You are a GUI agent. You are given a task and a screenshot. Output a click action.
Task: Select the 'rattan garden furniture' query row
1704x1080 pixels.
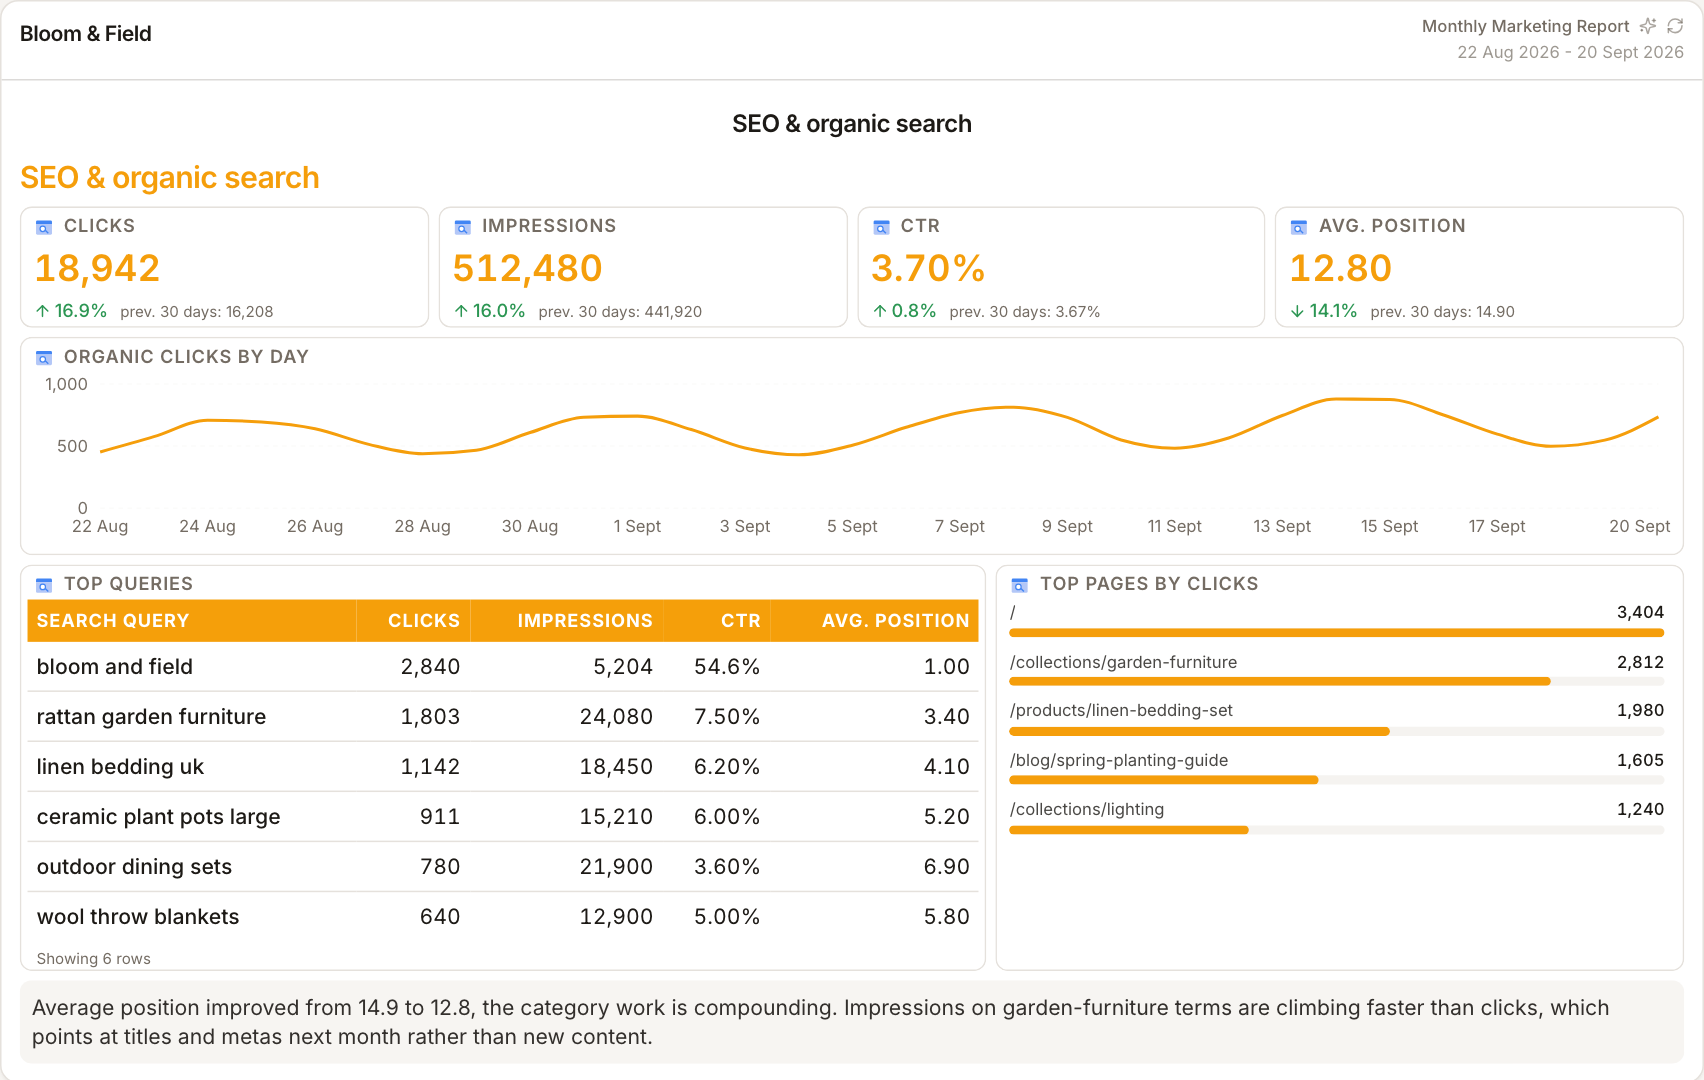[503, 717]
